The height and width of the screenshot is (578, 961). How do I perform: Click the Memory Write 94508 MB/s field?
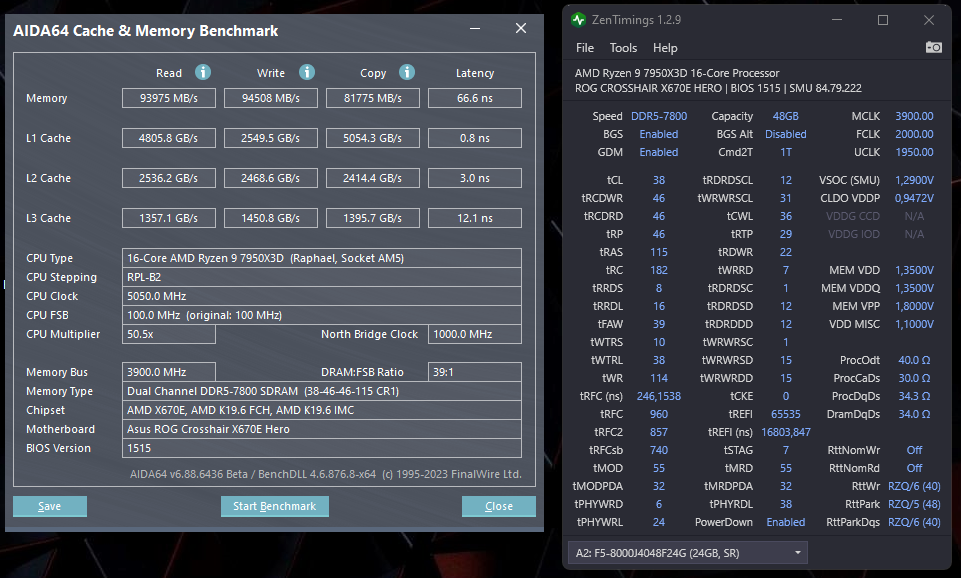point(271,98)
